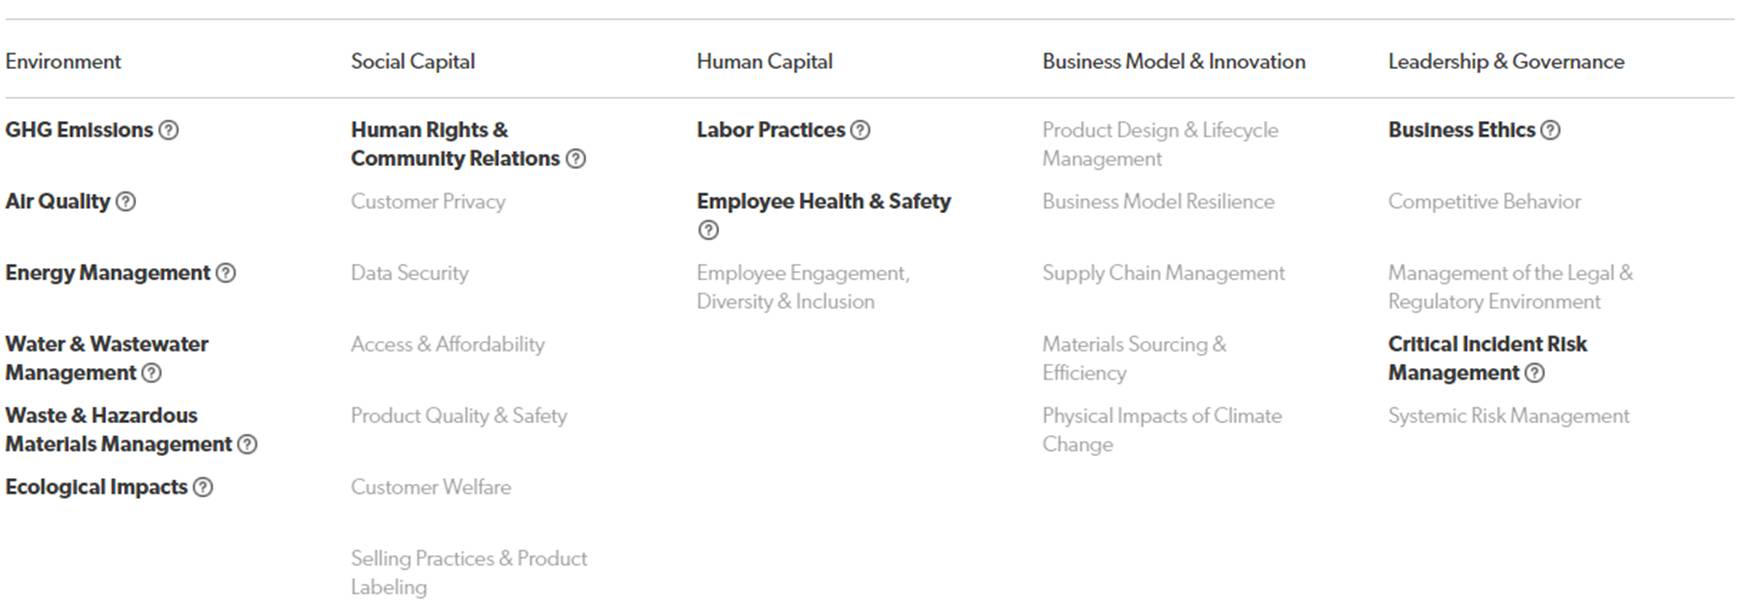Click the Energy Management question mark icon

point(226,273)
